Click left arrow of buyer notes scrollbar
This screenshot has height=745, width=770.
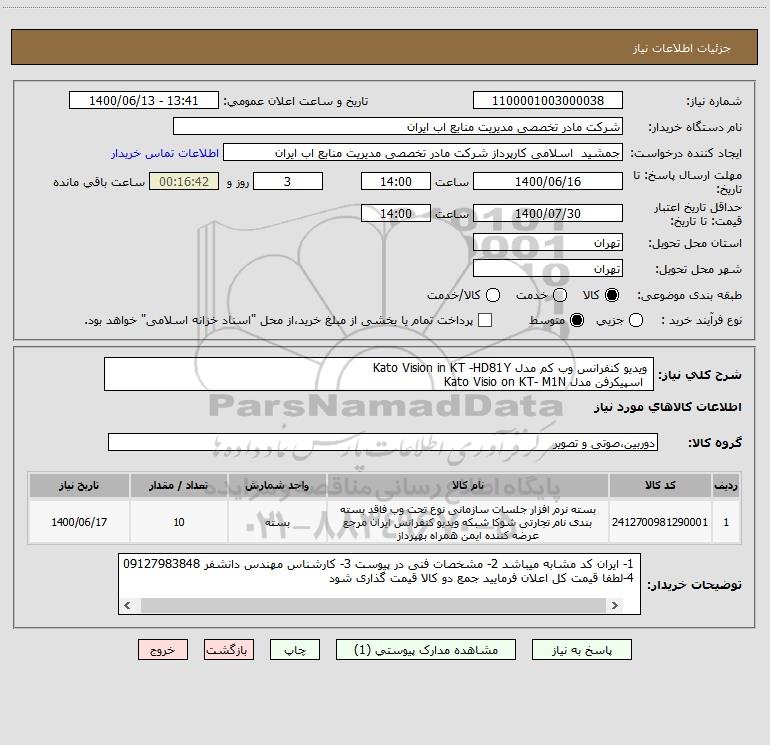(128, 606)
